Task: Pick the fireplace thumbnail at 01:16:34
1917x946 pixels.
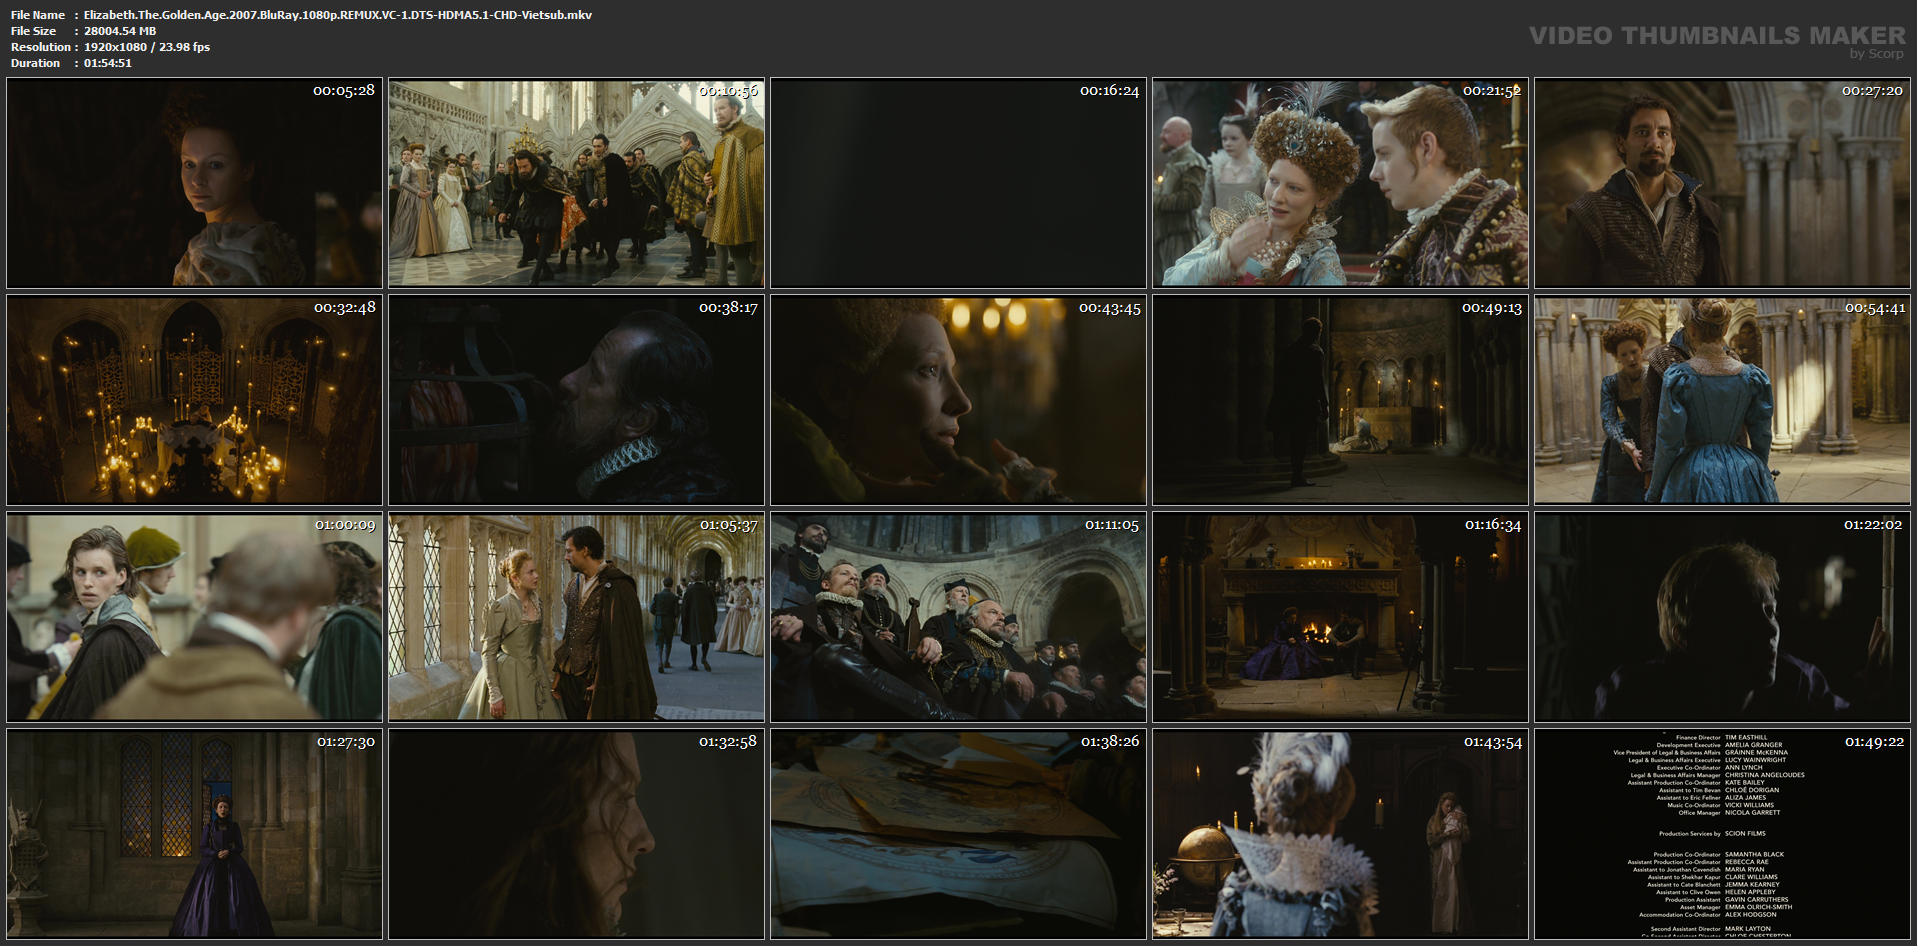Action: (1341, 617)
